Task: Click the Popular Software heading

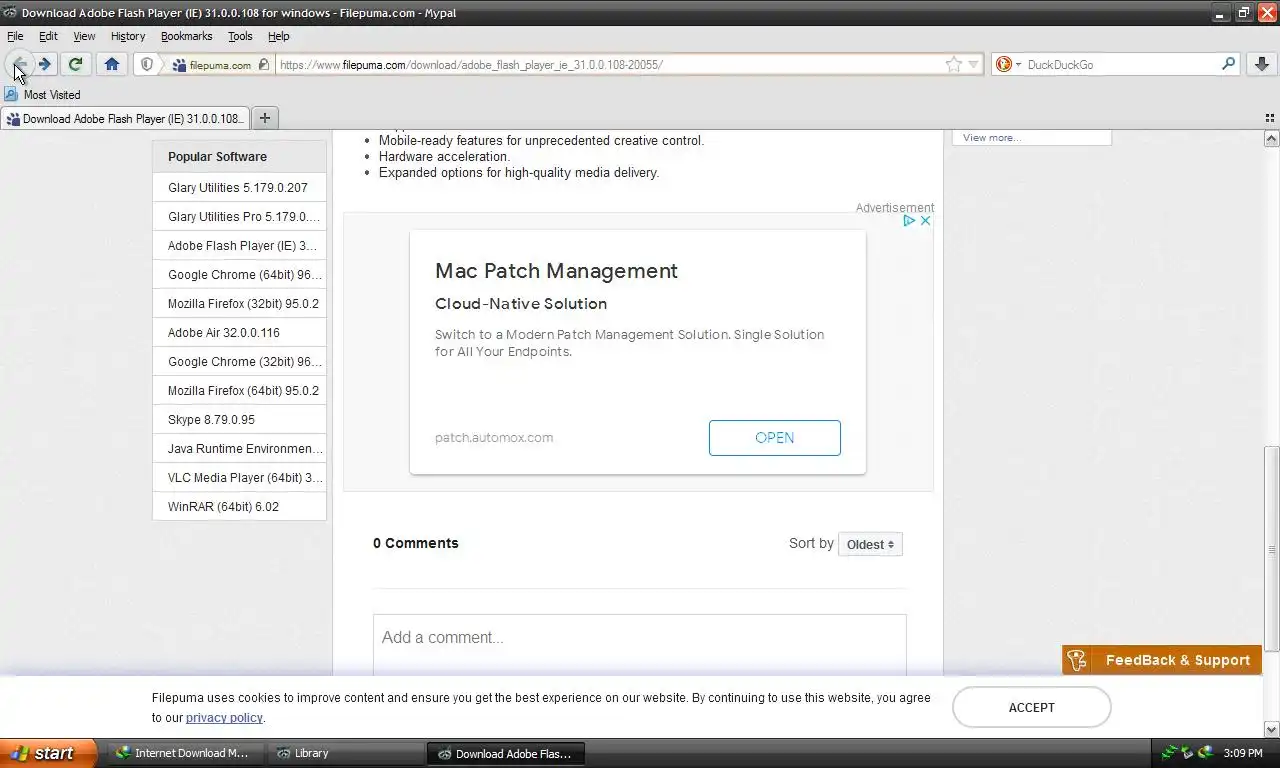Action: 217,157
